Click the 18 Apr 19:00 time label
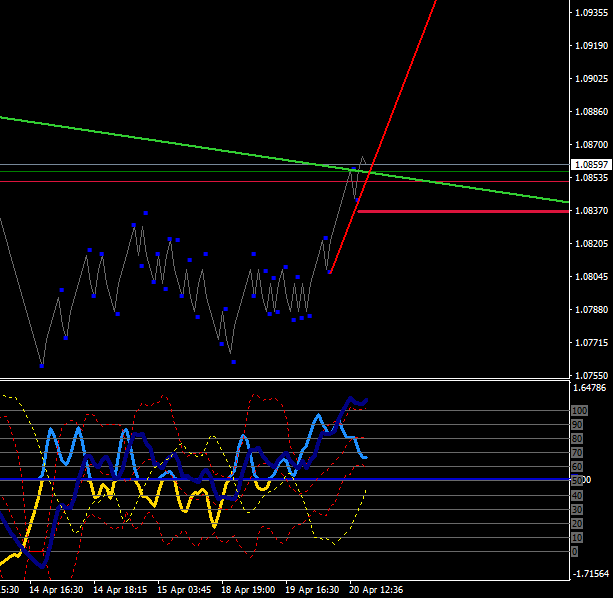Screen dimensions: 613x598 (x=248, y=589)
